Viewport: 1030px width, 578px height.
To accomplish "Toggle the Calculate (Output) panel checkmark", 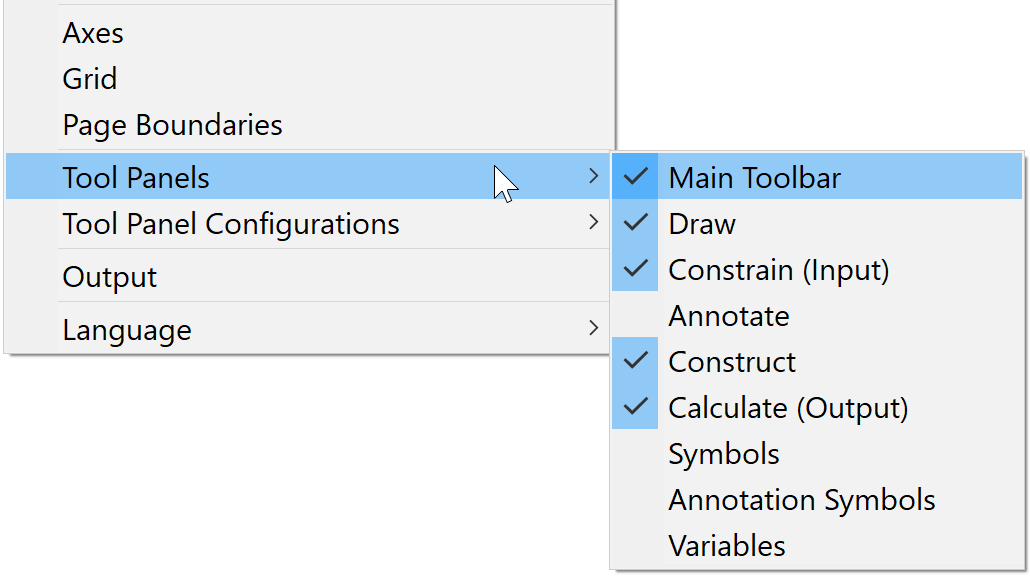I will 635,407.
